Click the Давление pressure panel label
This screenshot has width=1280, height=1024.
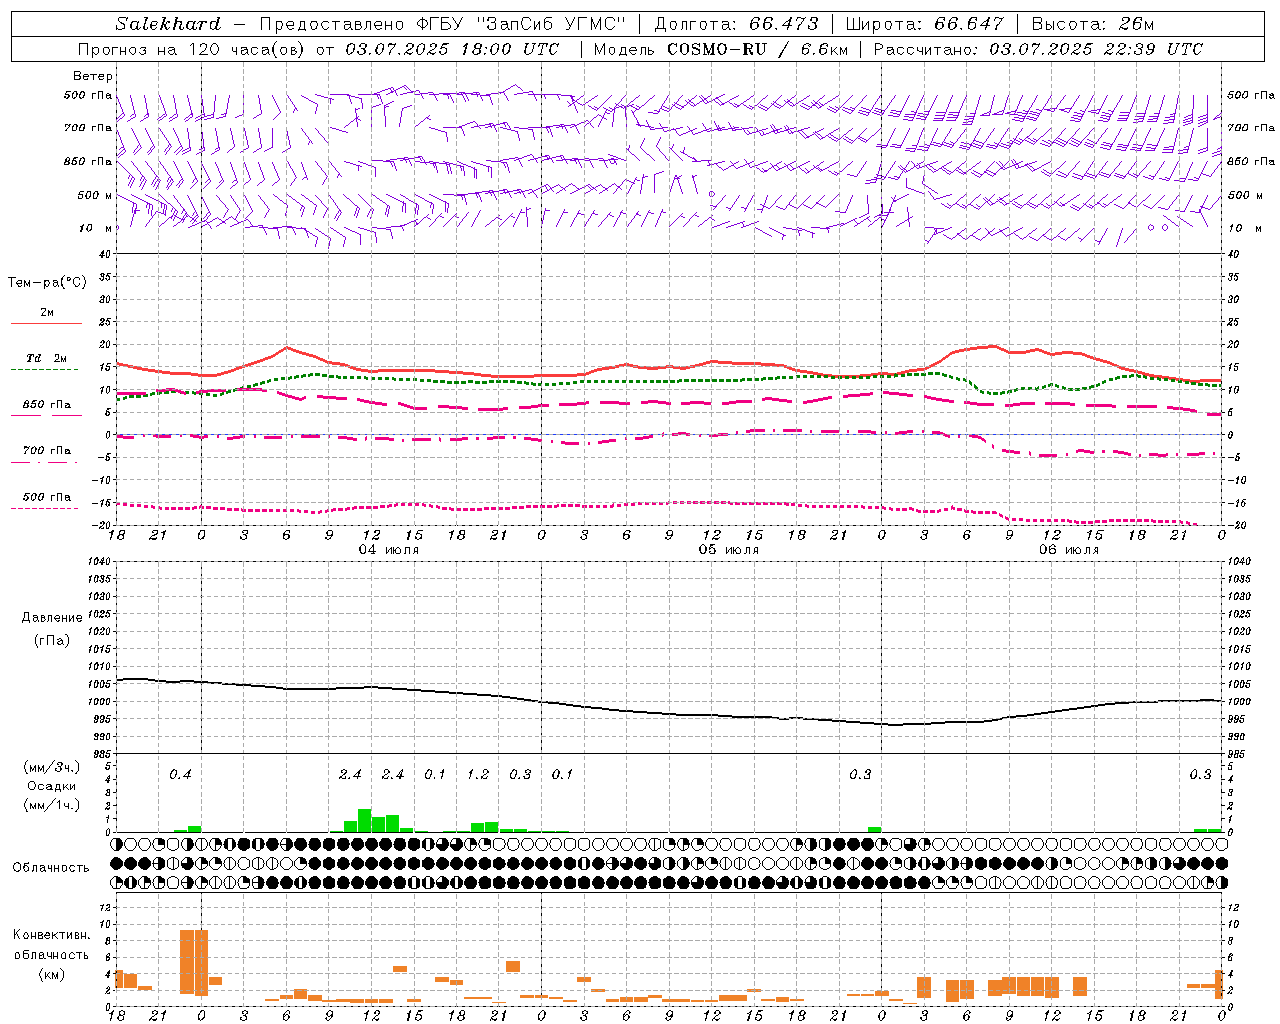[52, 618]
